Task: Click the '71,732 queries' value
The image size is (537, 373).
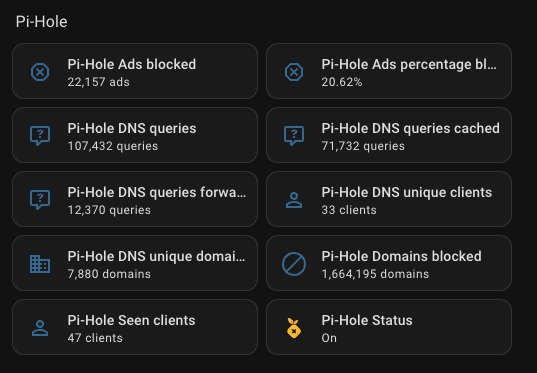Action: [x=363, y=146]
